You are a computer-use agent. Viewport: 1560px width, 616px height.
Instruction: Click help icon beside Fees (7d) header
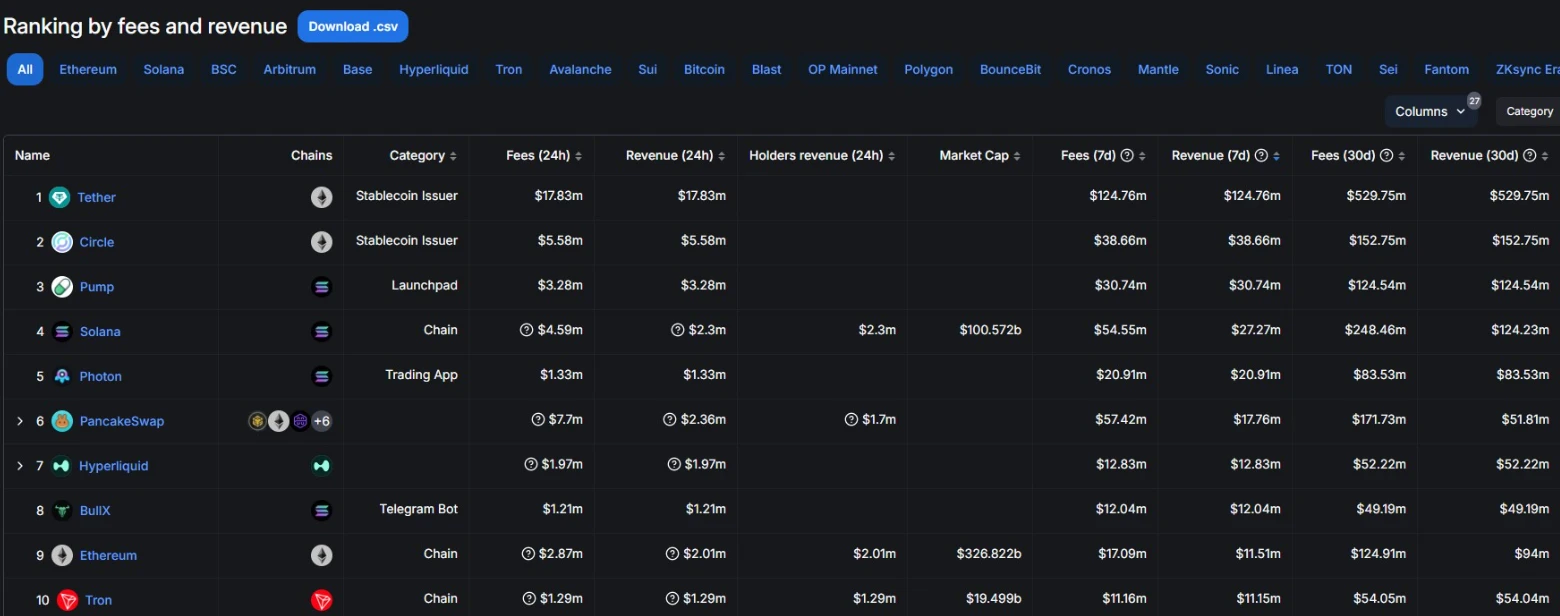(1127, 155)
